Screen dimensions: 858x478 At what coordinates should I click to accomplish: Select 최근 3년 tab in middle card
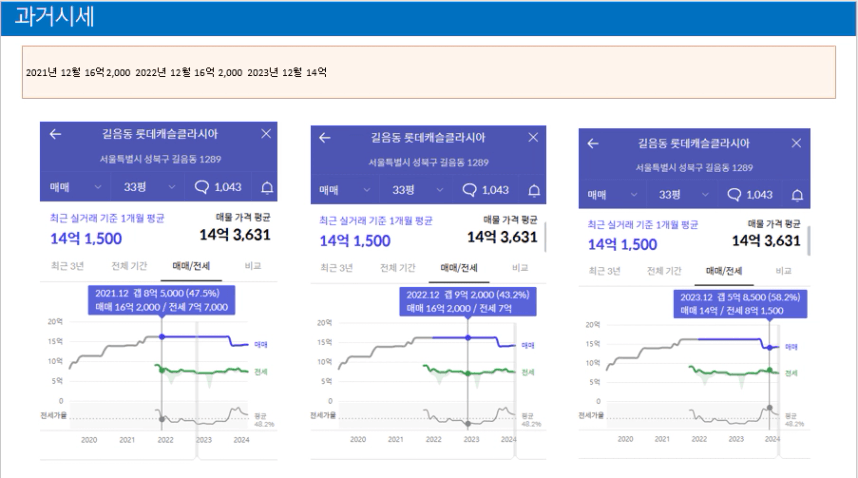[337, 268]
